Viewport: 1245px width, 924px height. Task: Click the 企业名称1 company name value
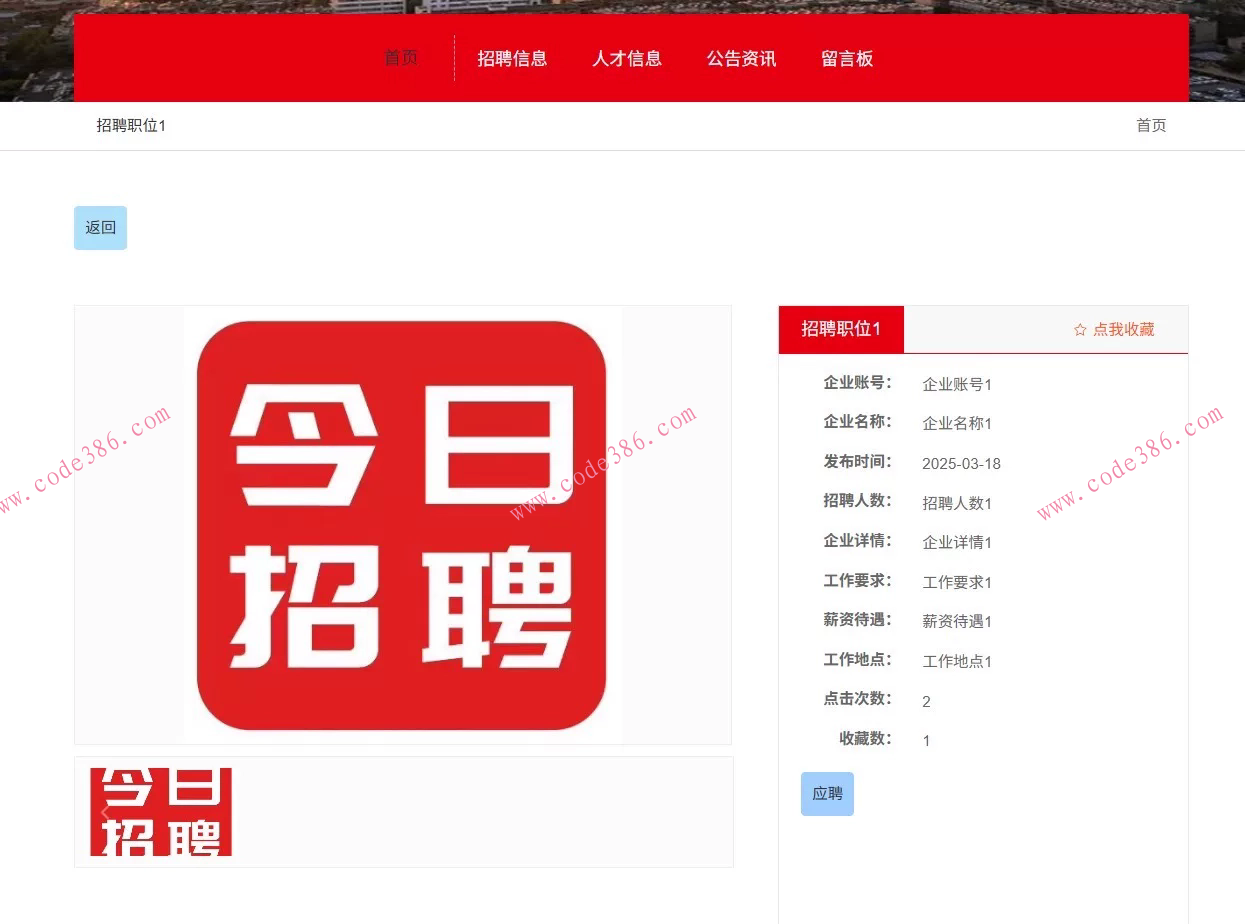[x=956, y=423]
